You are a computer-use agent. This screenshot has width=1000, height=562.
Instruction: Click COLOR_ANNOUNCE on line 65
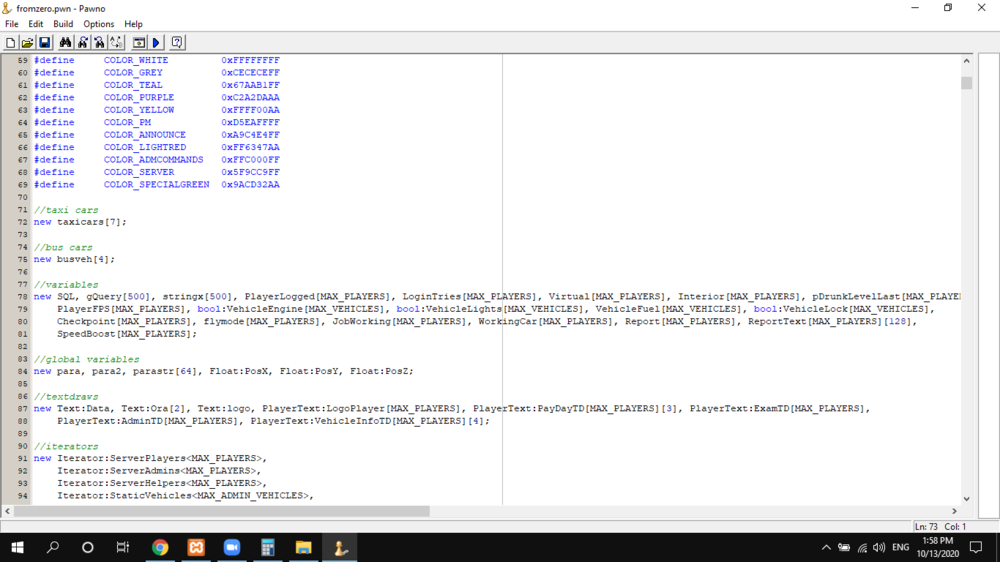coord(145,135)
